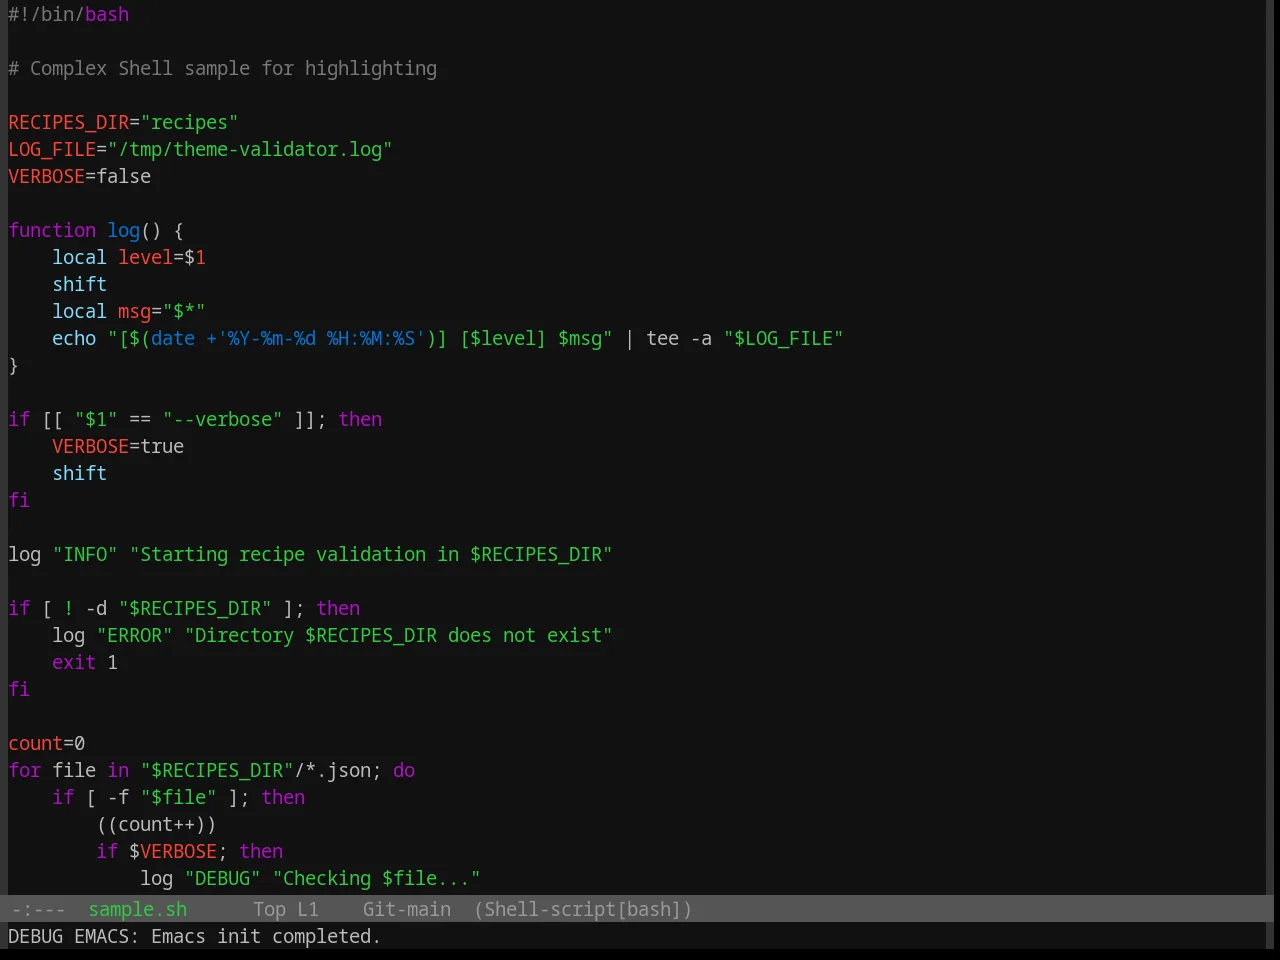The height and width of the screenshot is (960, 1280).
Task: Click the LOG_FILE variable name
Action: 52,149
